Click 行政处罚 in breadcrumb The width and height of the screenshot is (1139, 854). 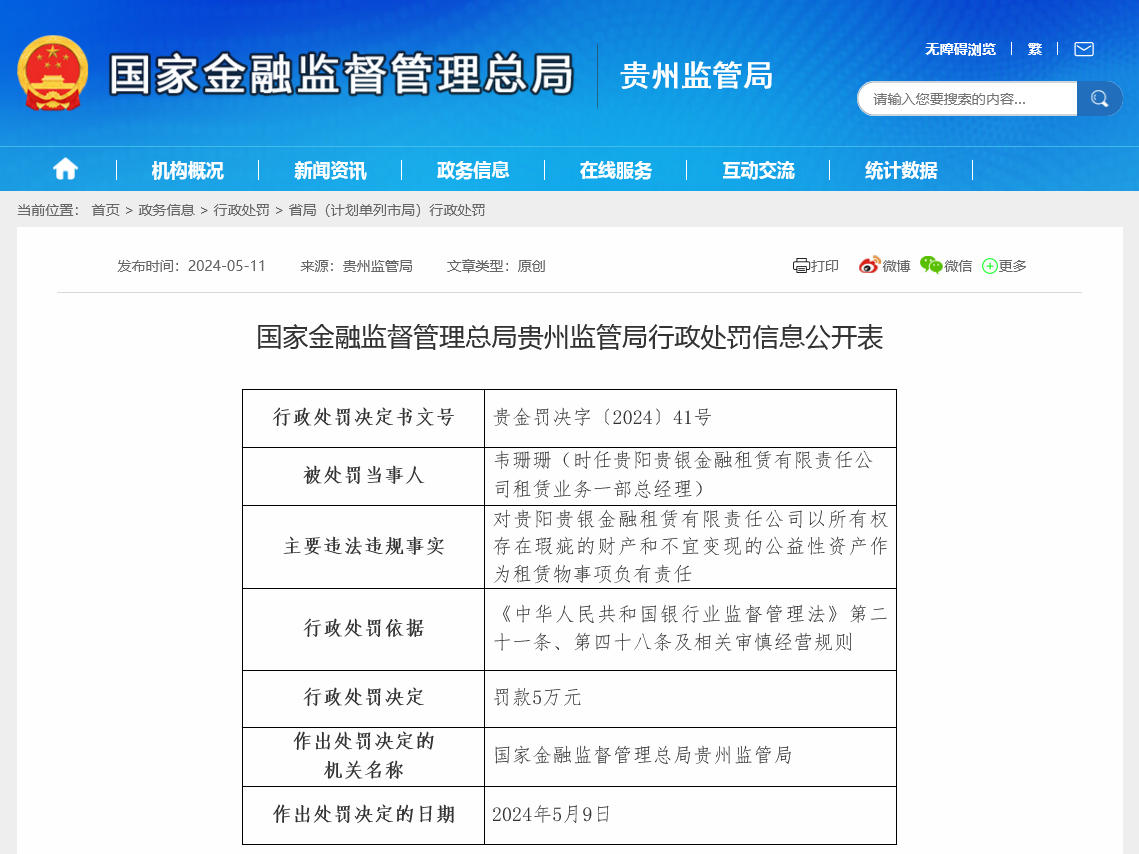coord(241,210)
